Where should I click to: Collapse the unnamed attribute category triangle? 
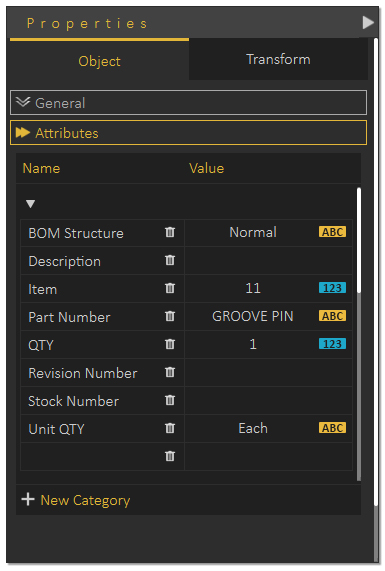[31, 204]
